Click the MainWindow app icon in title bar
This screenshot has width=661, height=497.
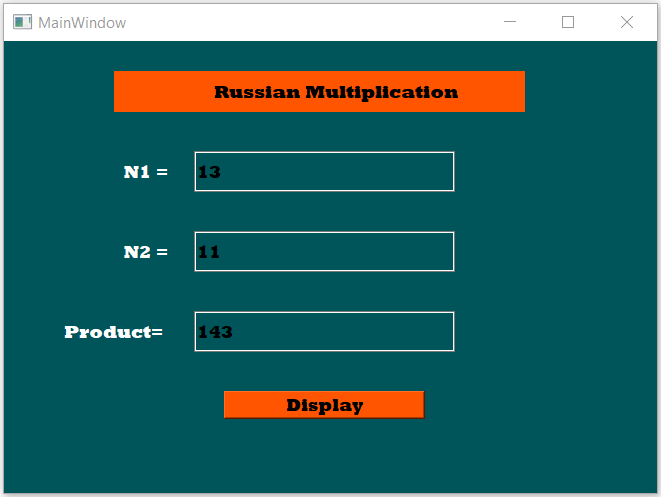click(22, 22)
